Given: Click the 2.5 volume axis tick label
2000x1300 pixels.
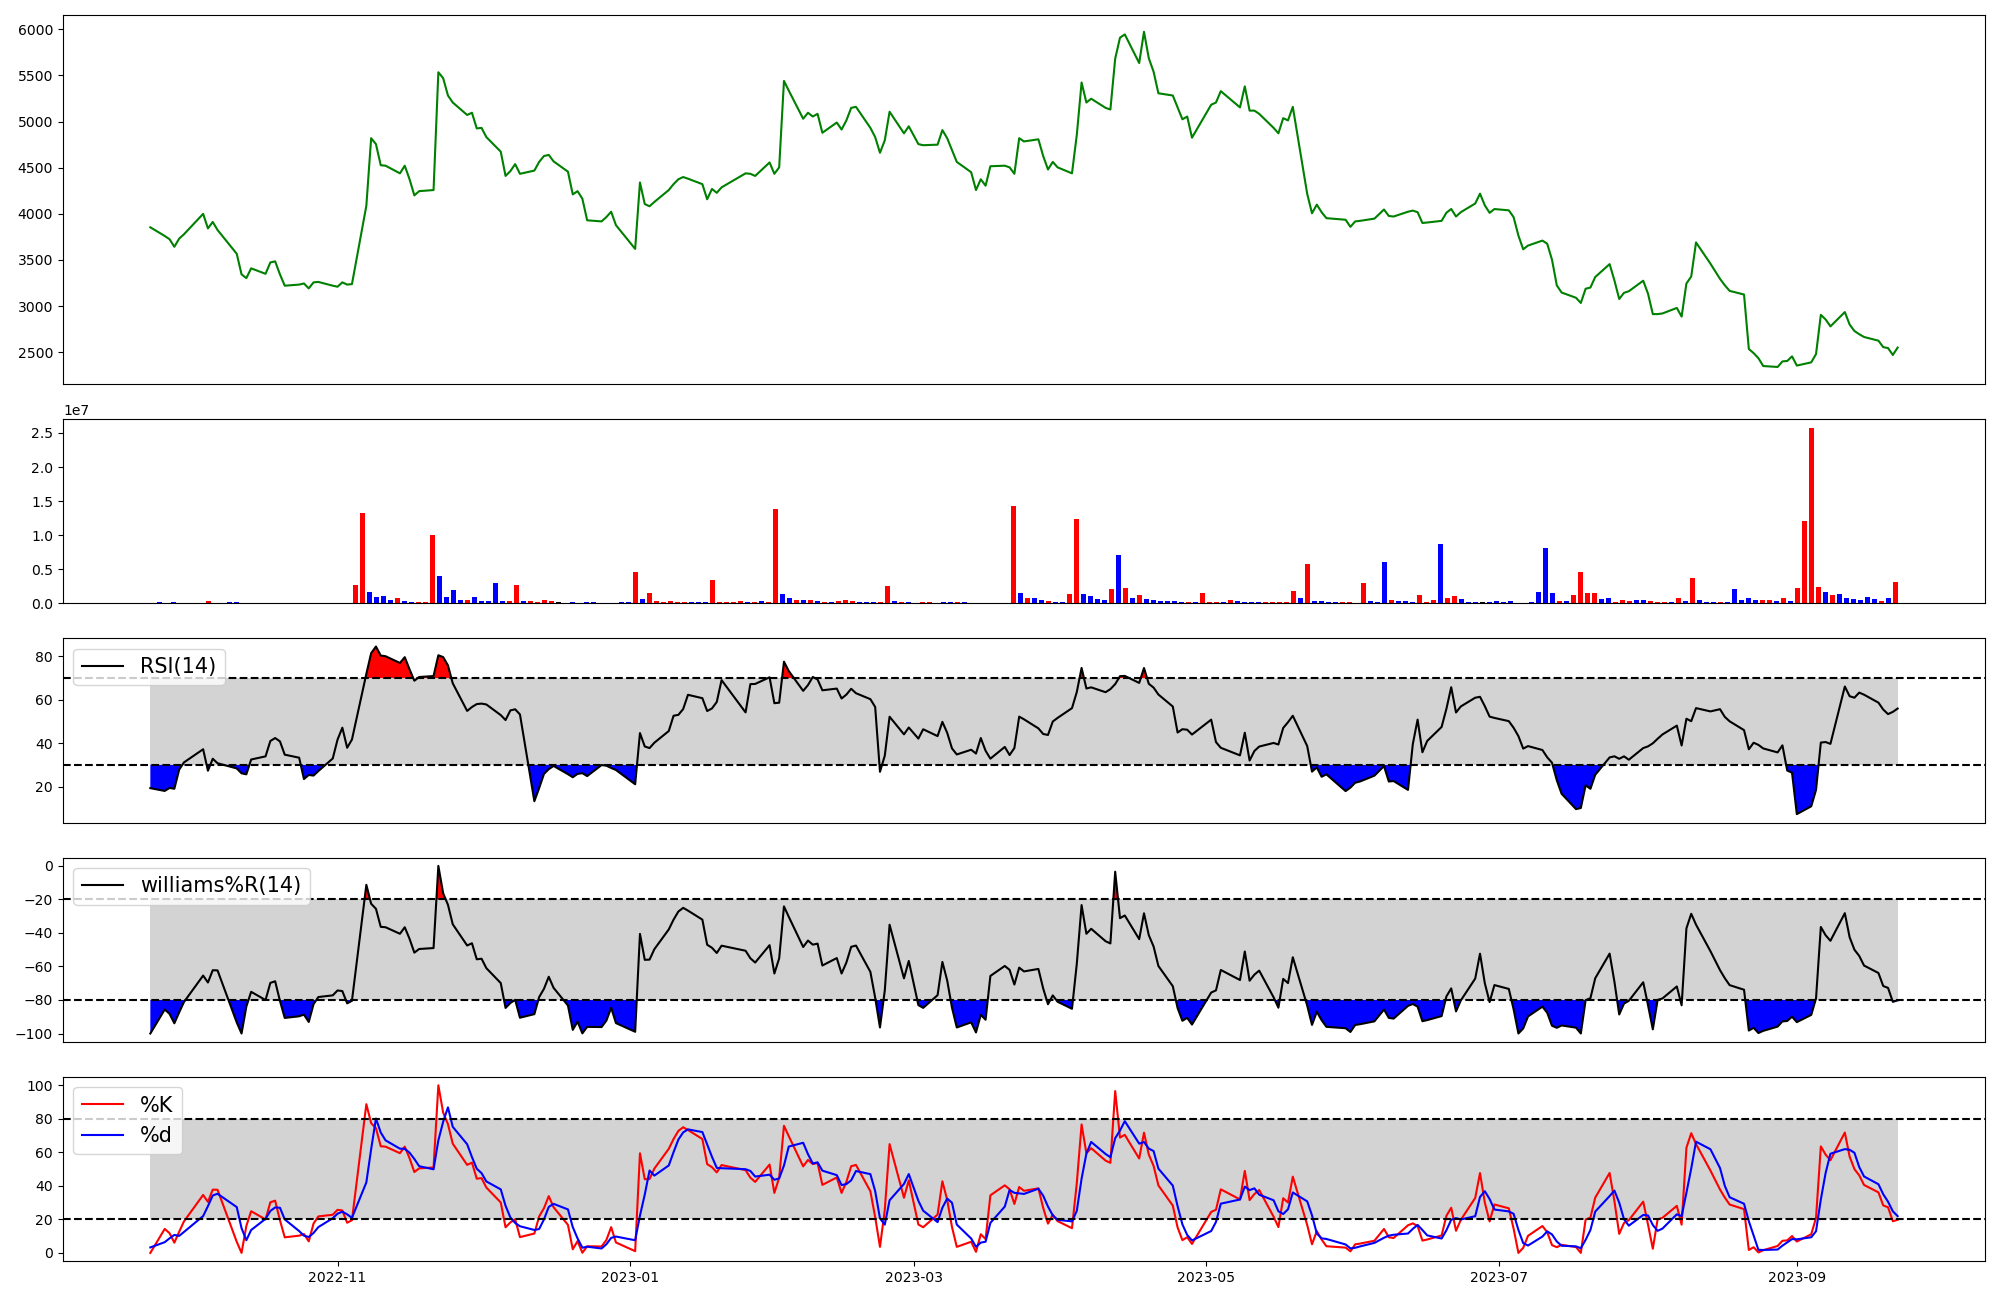Looking at the screenshot, I should tap(42, 433).
